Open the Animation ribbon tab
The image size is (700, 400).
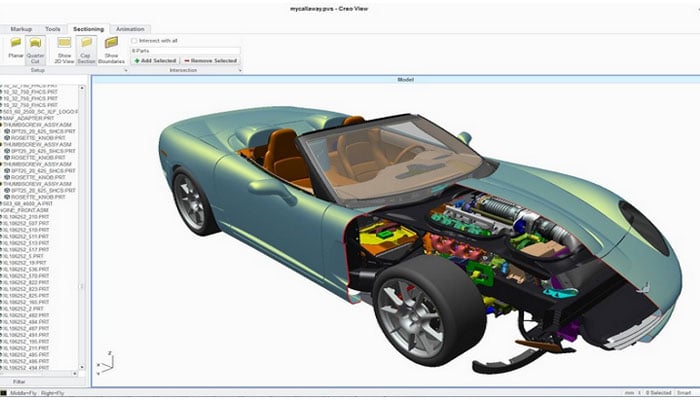tap(130, 29)
